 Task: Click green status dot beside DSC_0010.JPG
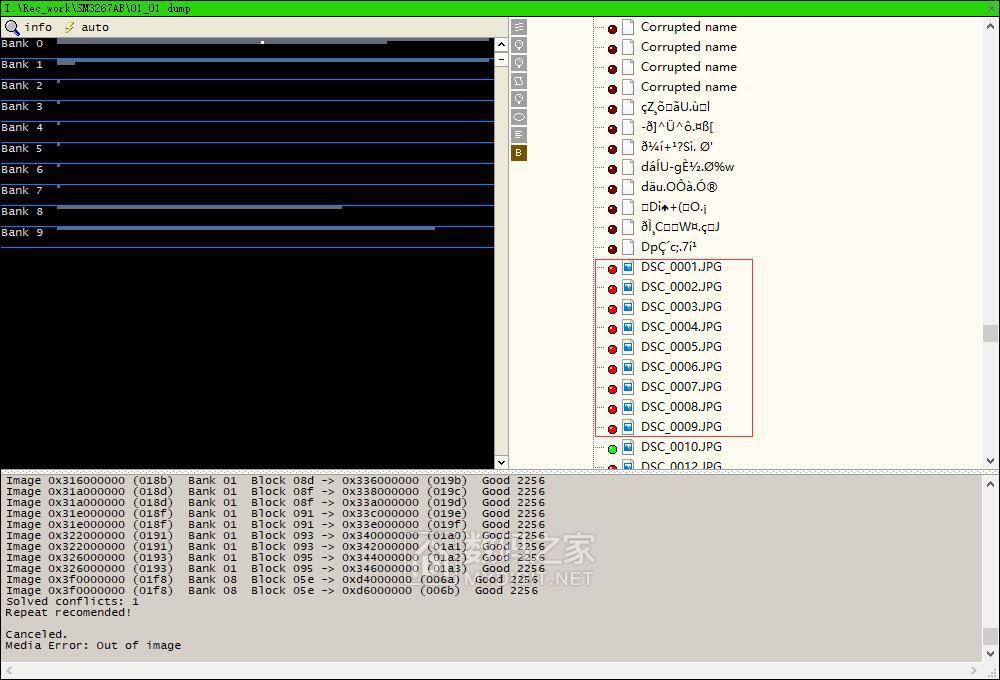[612, 449]
